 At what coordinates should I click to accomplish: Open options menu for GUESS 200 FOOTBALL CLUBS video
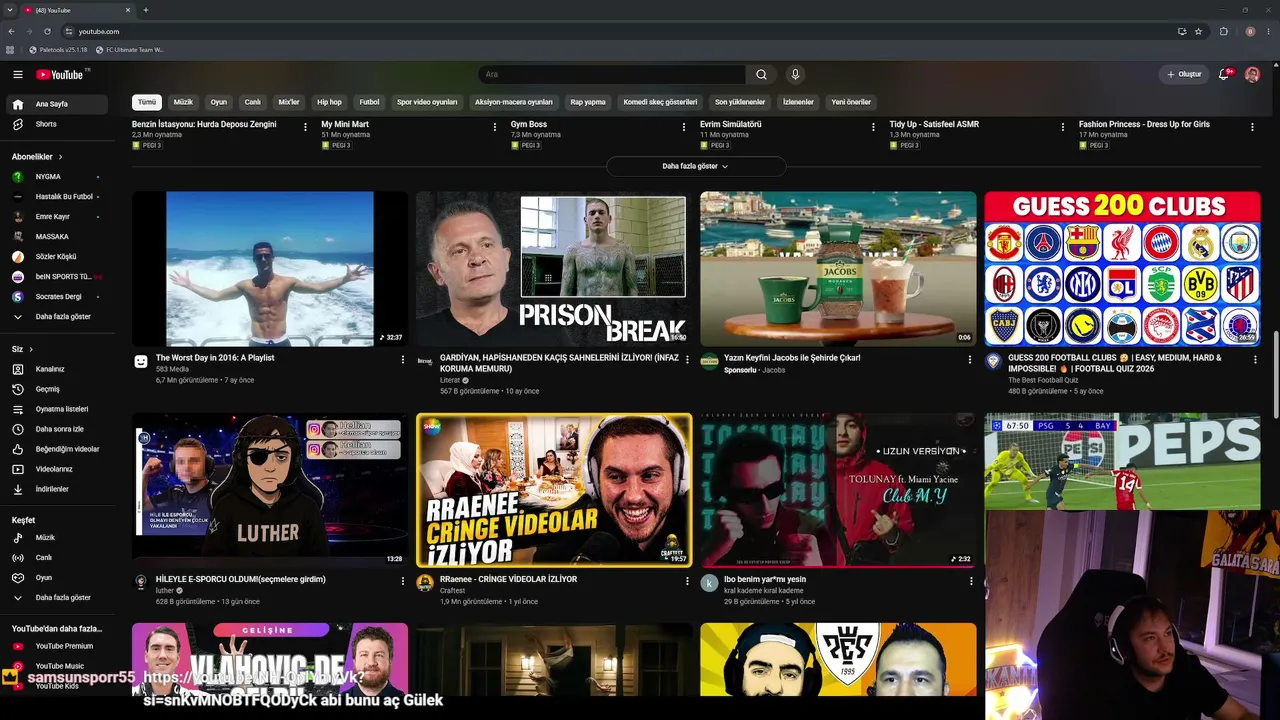click(x=1255, y=360)
